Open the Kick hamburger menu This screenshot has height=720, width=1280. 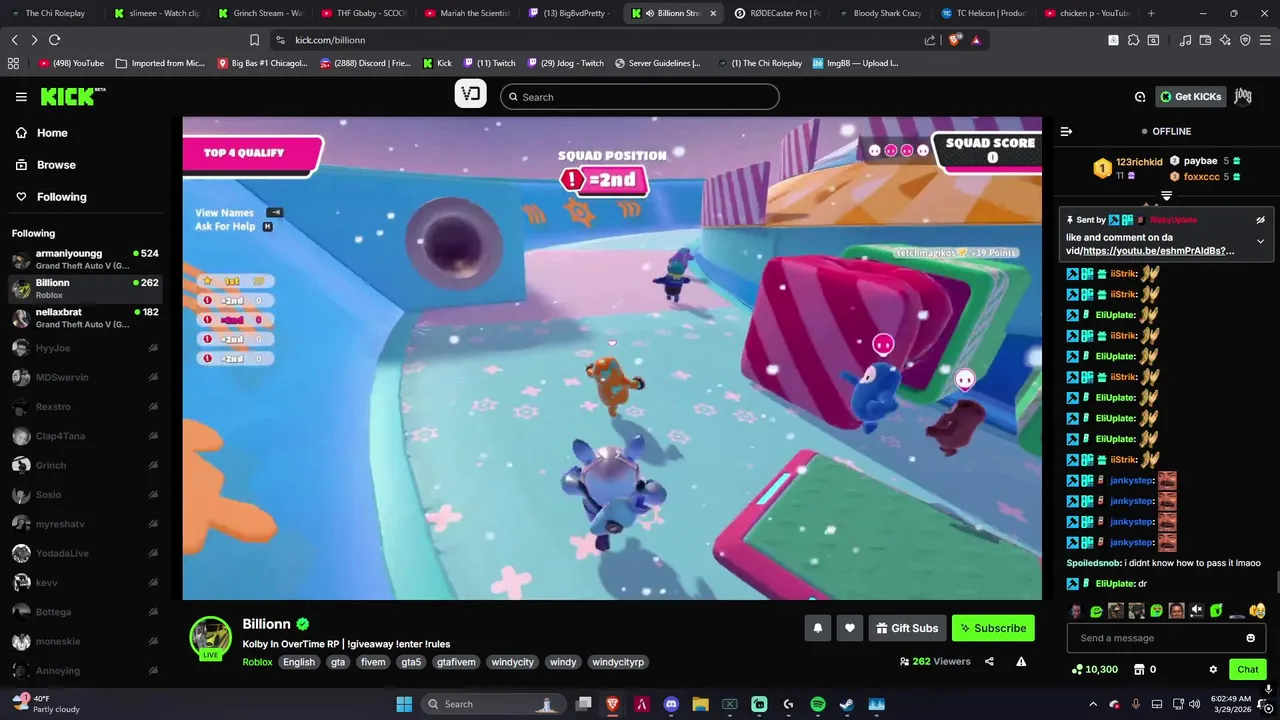click(21, 97)
